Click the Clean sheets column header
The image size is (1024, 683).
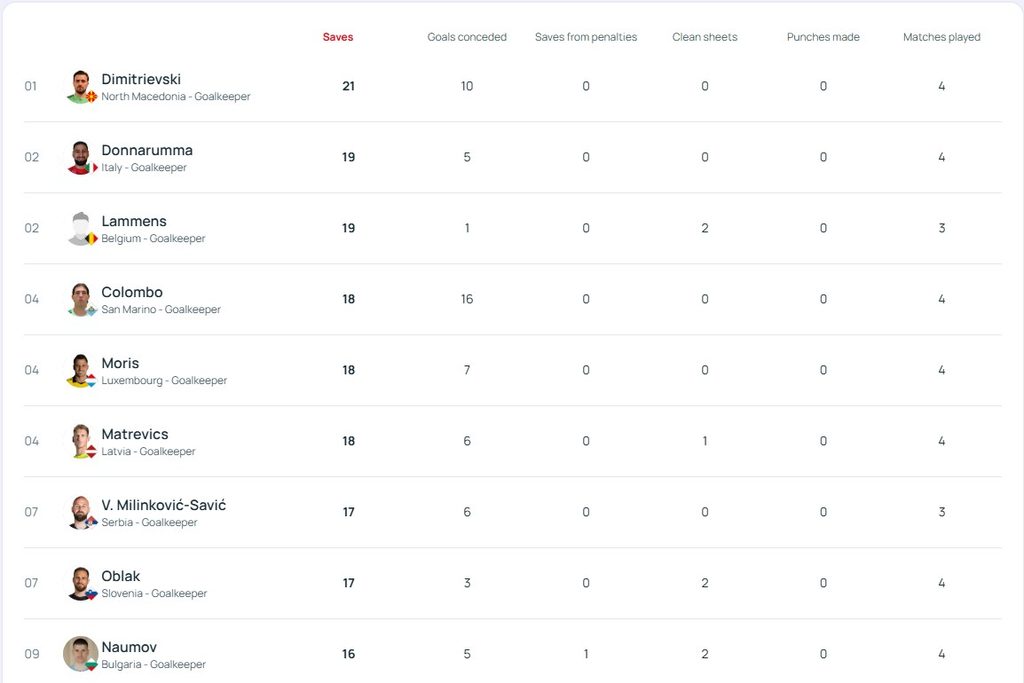(705, 37)
